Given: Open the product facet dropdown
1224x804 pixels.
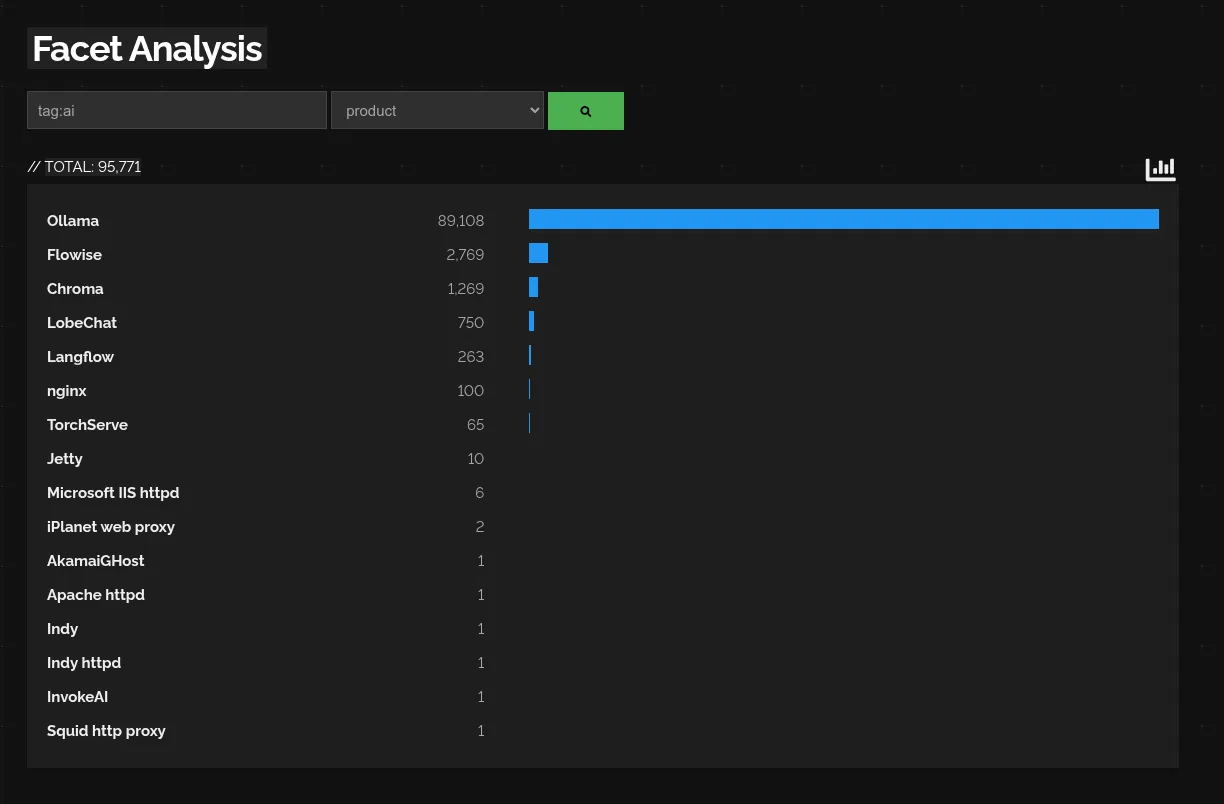Looking at the screenshot, I should click(437, 110).
